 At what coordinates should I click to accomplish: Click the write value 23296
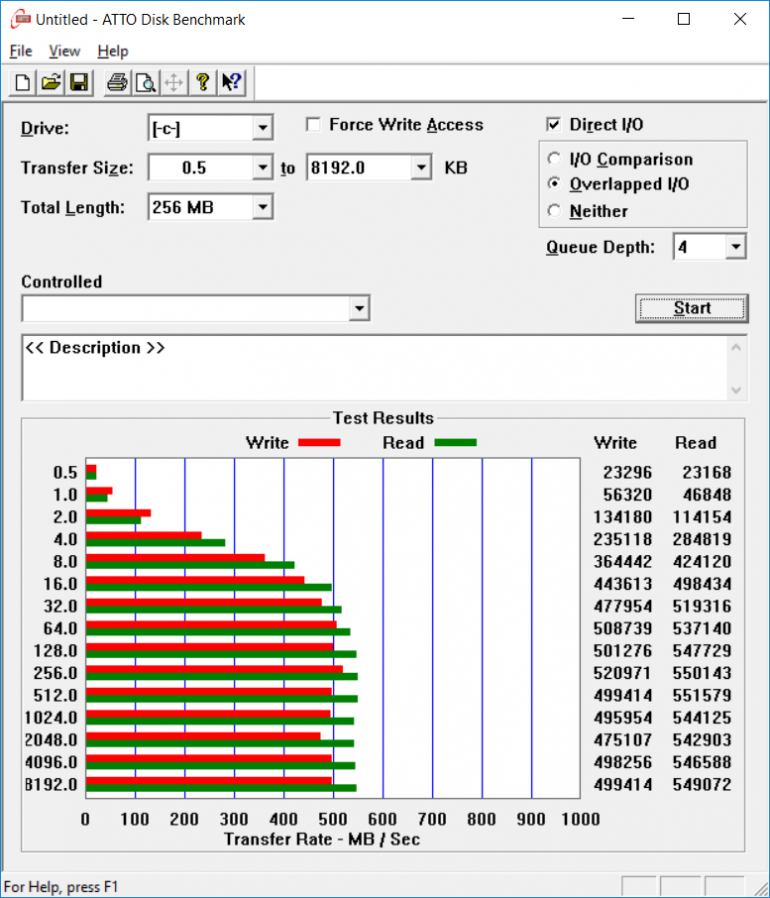(627, 472)
